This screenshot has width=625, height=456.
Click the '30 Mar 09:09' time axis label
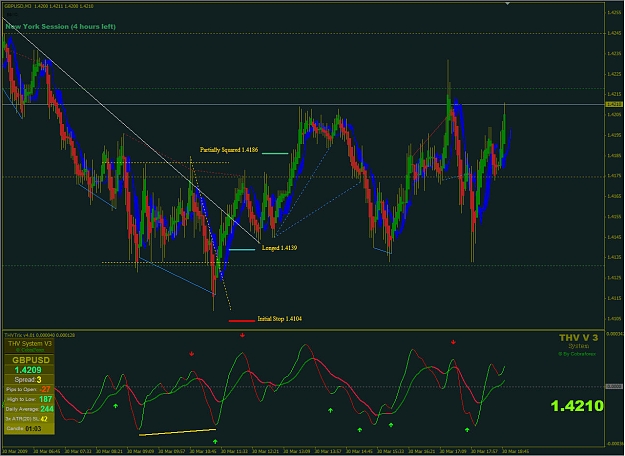pyautogui.click(x=140, y=452)
